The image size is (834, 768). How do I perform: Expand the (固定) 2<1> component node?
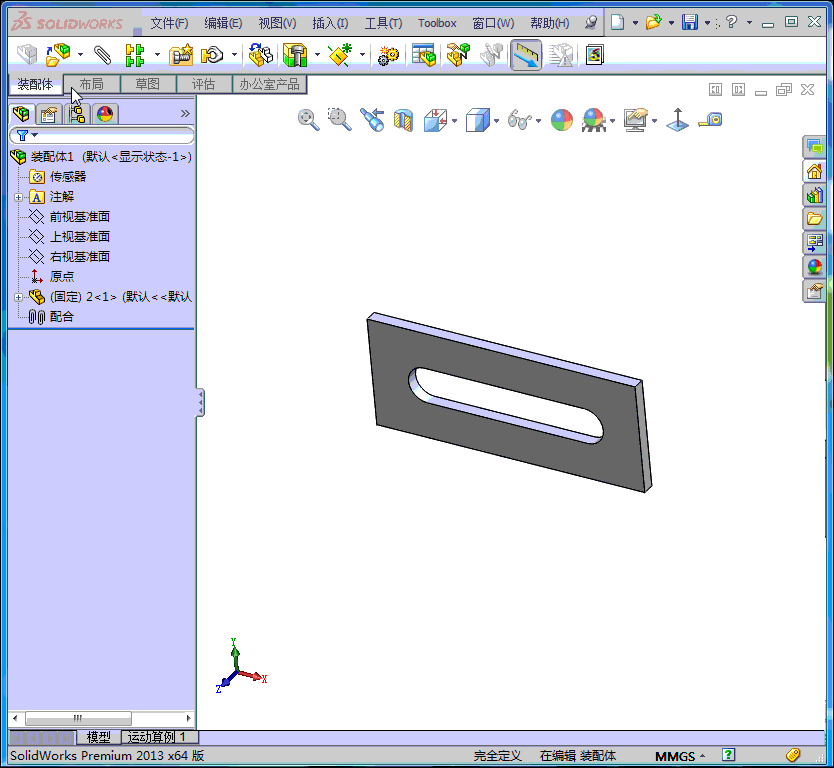pos(18,297)
